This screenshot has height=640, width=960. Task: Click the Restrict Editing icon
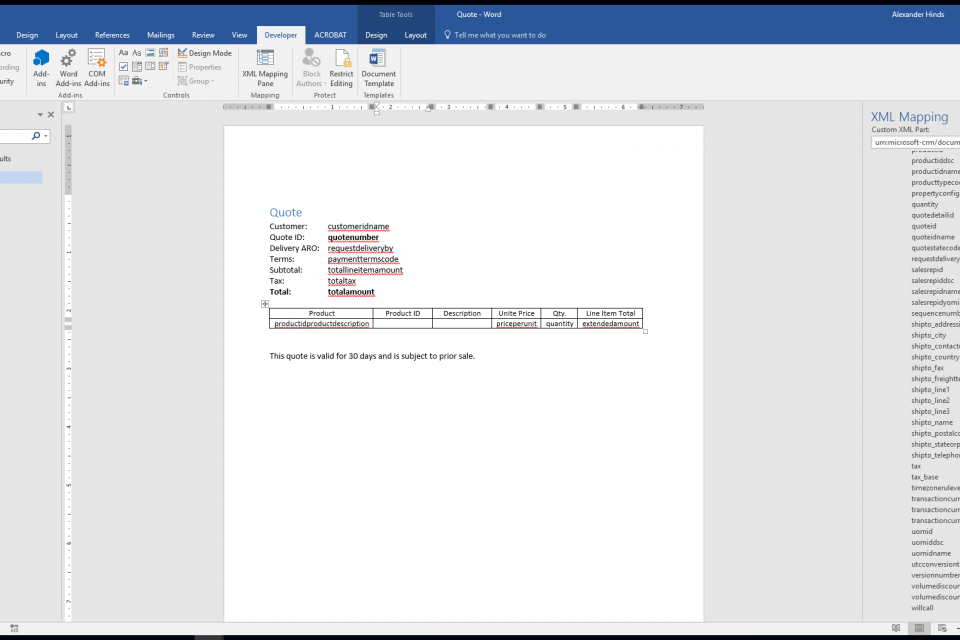click(x=342, y=66)
